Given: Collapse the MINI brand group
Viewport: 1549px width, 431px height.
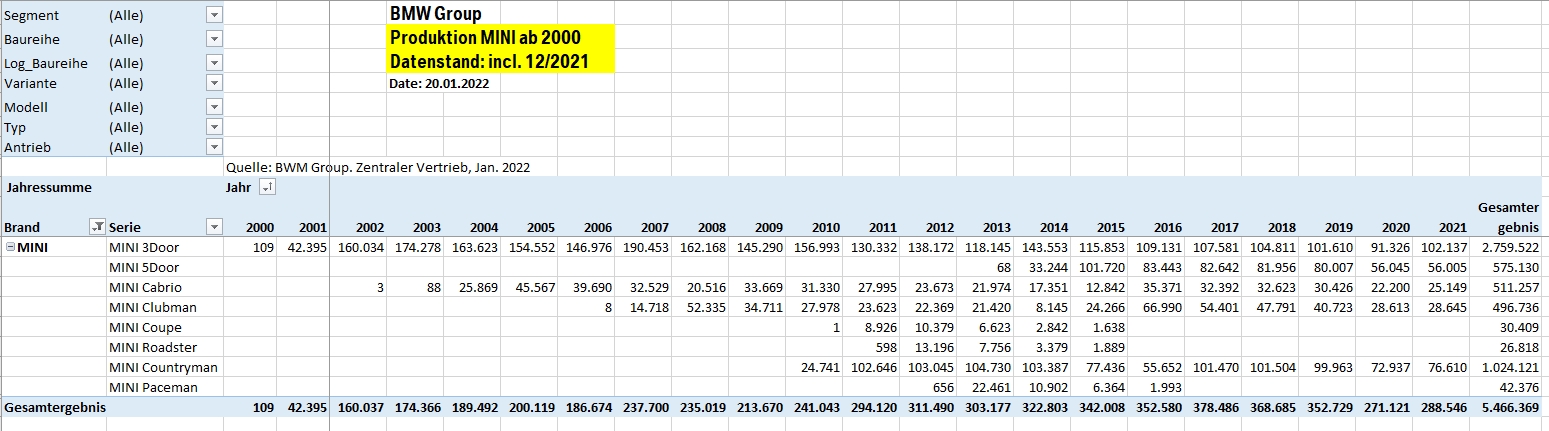Looking at the screenshot, I should (10, 247).
